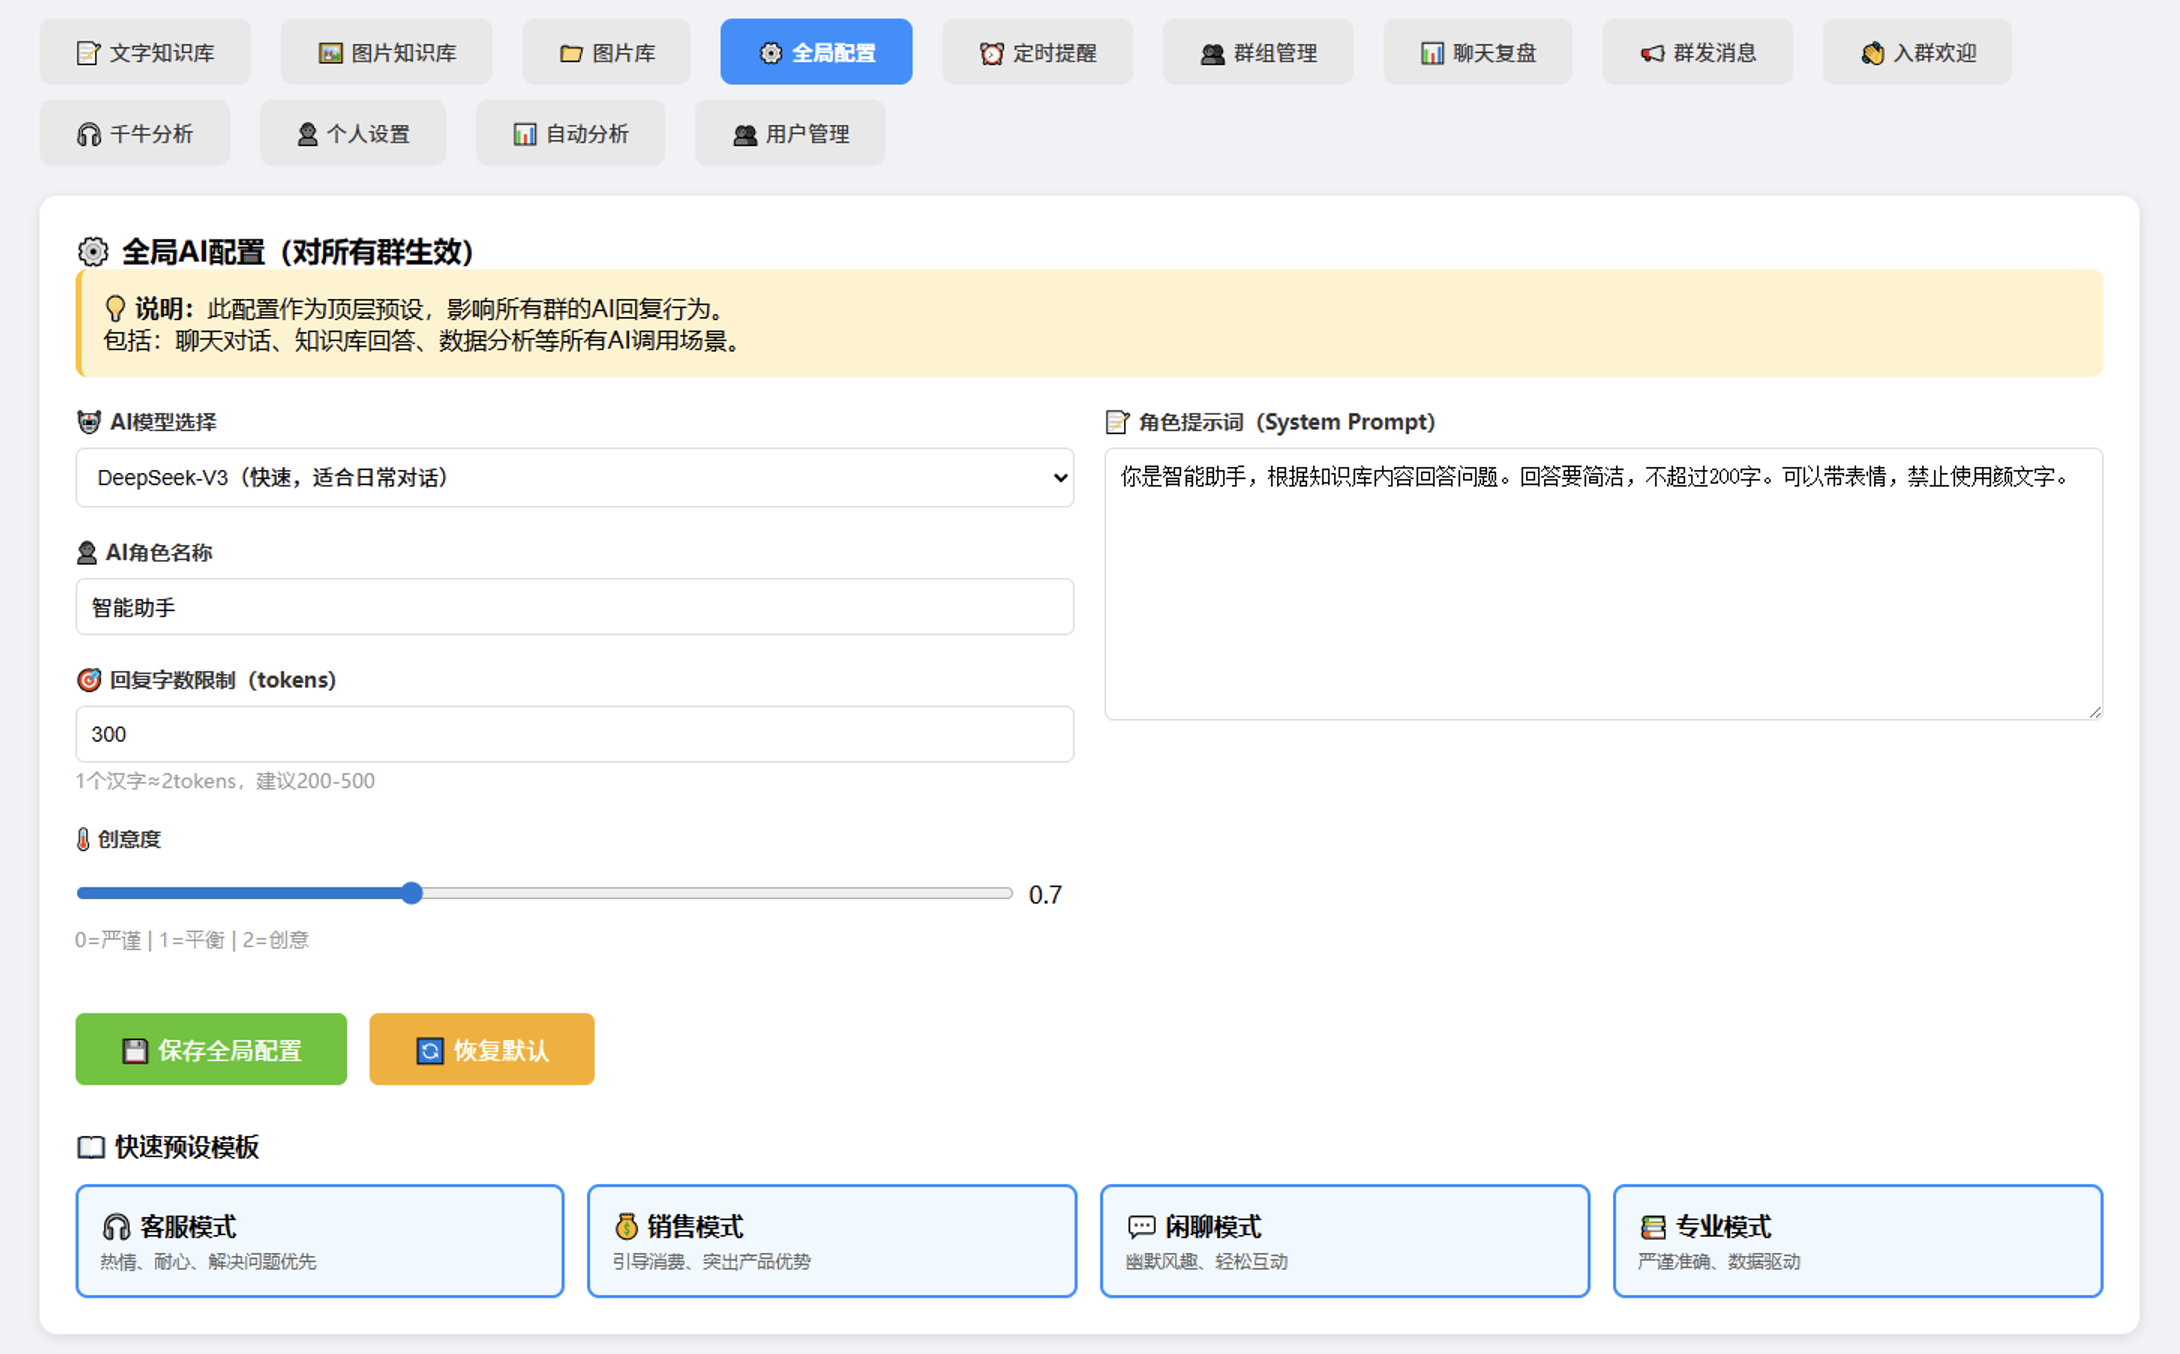Viewport: 2180px width, 1354px height.
Task: Click the person icon on 个人设置
Action: point(307,134)
